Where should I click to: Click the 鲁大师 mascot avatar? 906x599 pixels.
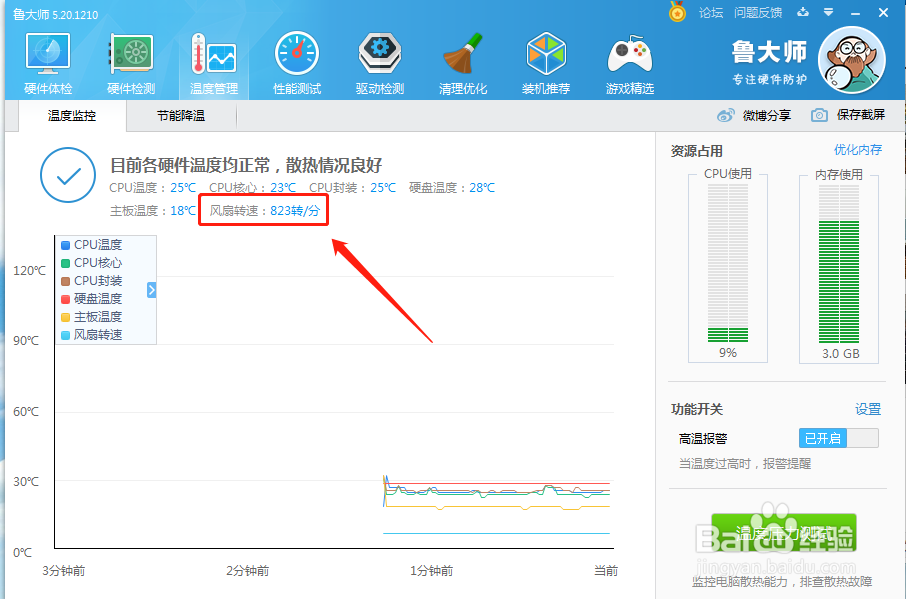[852, 60]
